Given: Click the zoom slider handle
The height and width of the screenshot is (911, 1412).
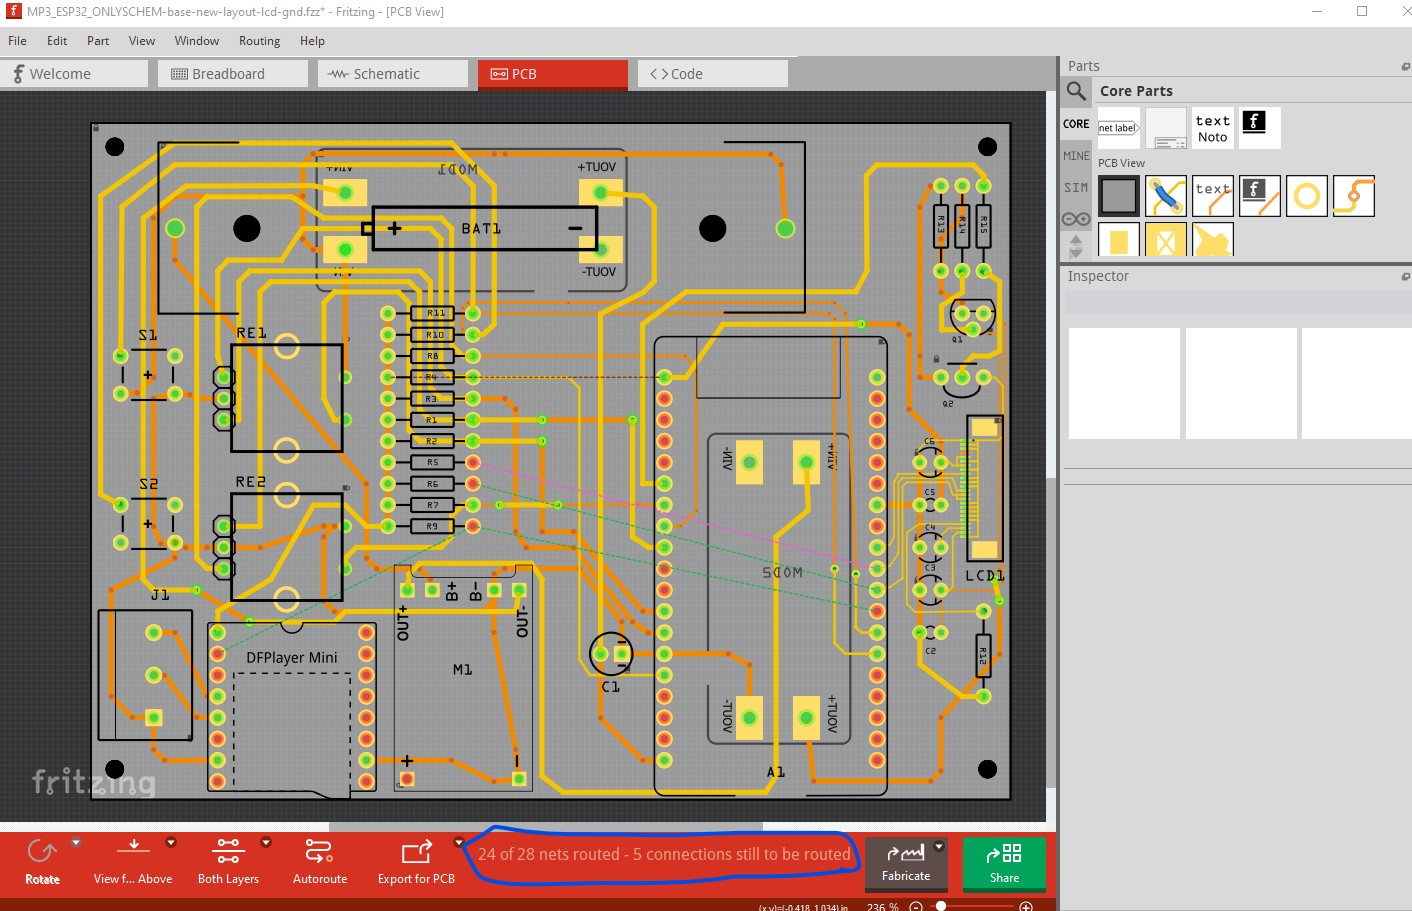Looking at the screenshot, I should (940, 906).
